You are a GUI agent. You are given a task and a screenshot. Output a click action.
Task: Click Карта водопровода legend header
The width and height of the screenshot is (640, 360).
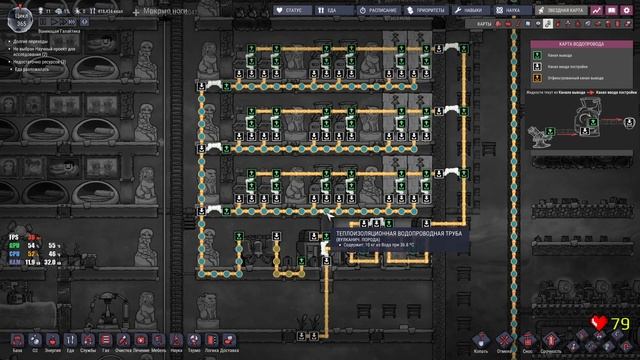pos(581,44)
